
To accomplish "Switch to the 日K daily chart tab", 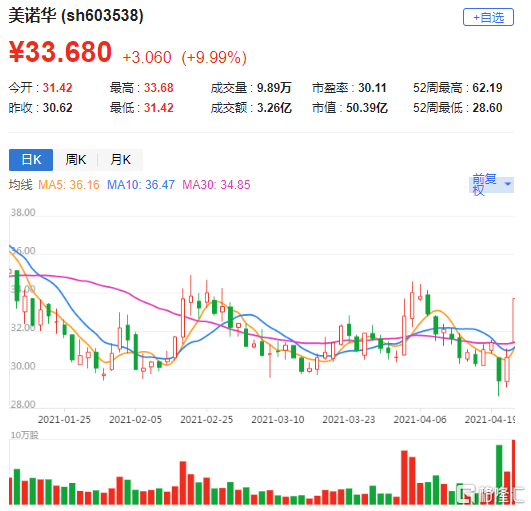I will point(31,159).
